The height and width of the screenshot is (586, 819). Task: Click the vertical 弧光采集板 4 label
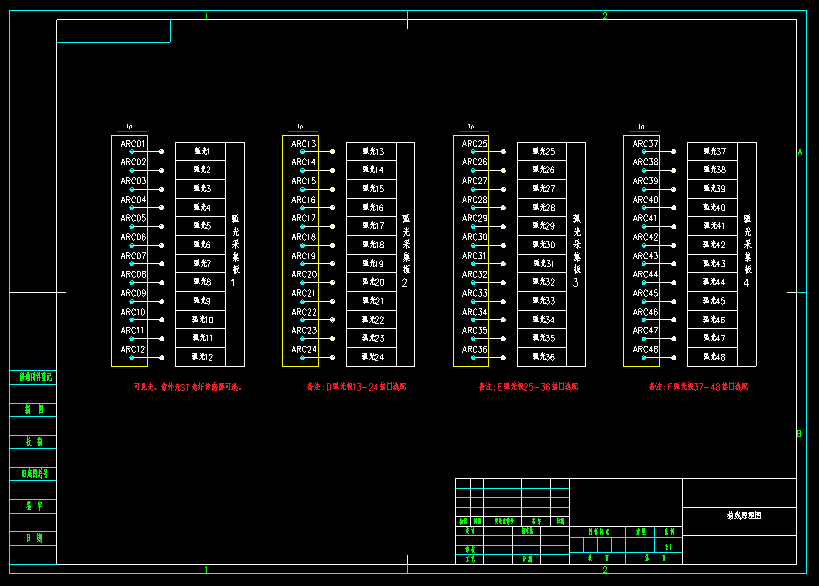(746, 250)
